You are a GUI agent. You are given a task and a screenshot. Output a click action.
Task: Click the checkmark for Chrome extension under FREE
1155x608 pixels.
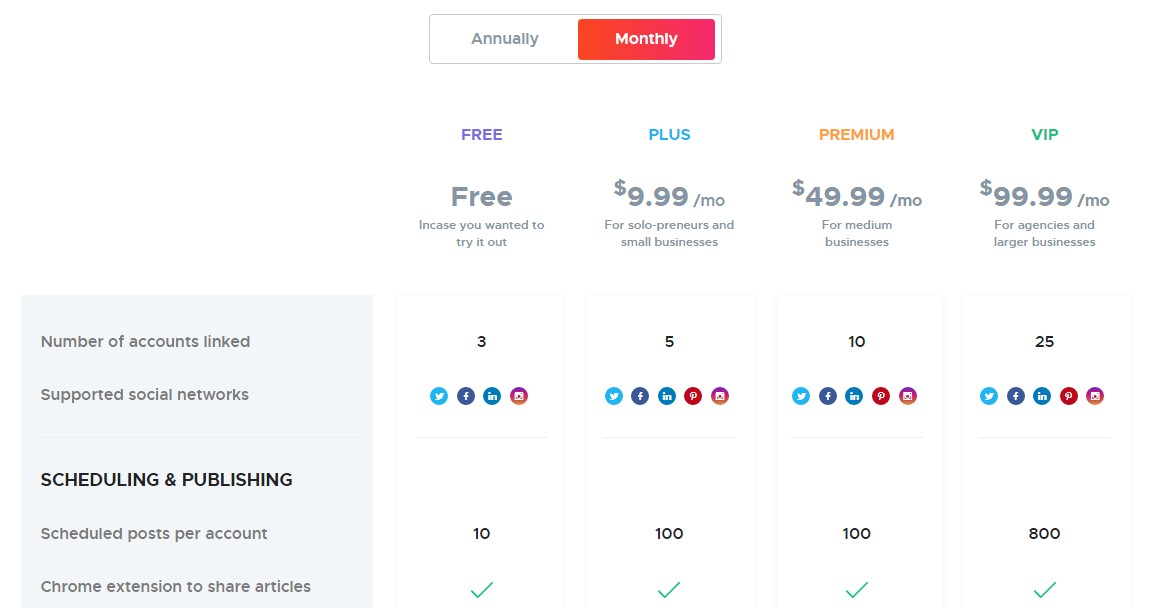(481, 589)
